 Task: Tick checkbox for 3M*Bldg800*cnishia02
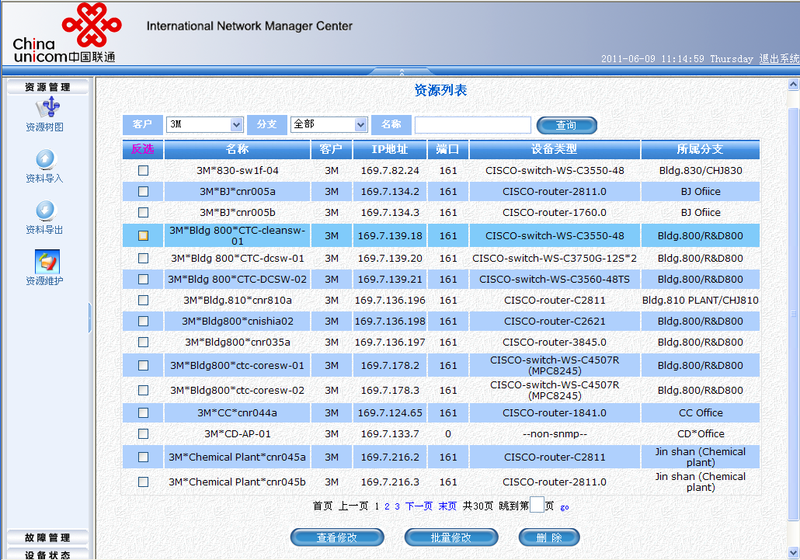(x=143, y=321)
